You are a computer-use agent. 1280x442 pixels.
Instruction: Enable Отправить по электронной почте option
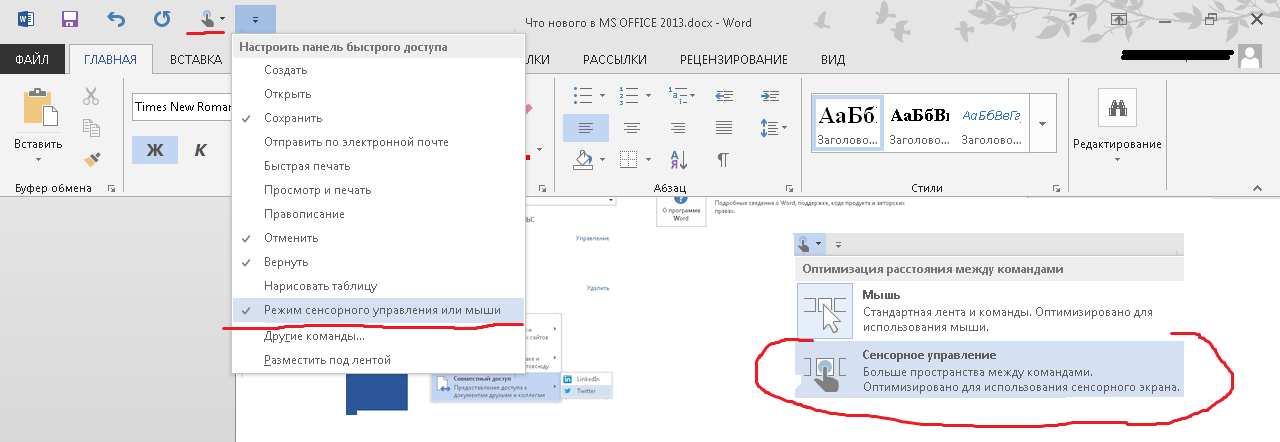point(378,142)
